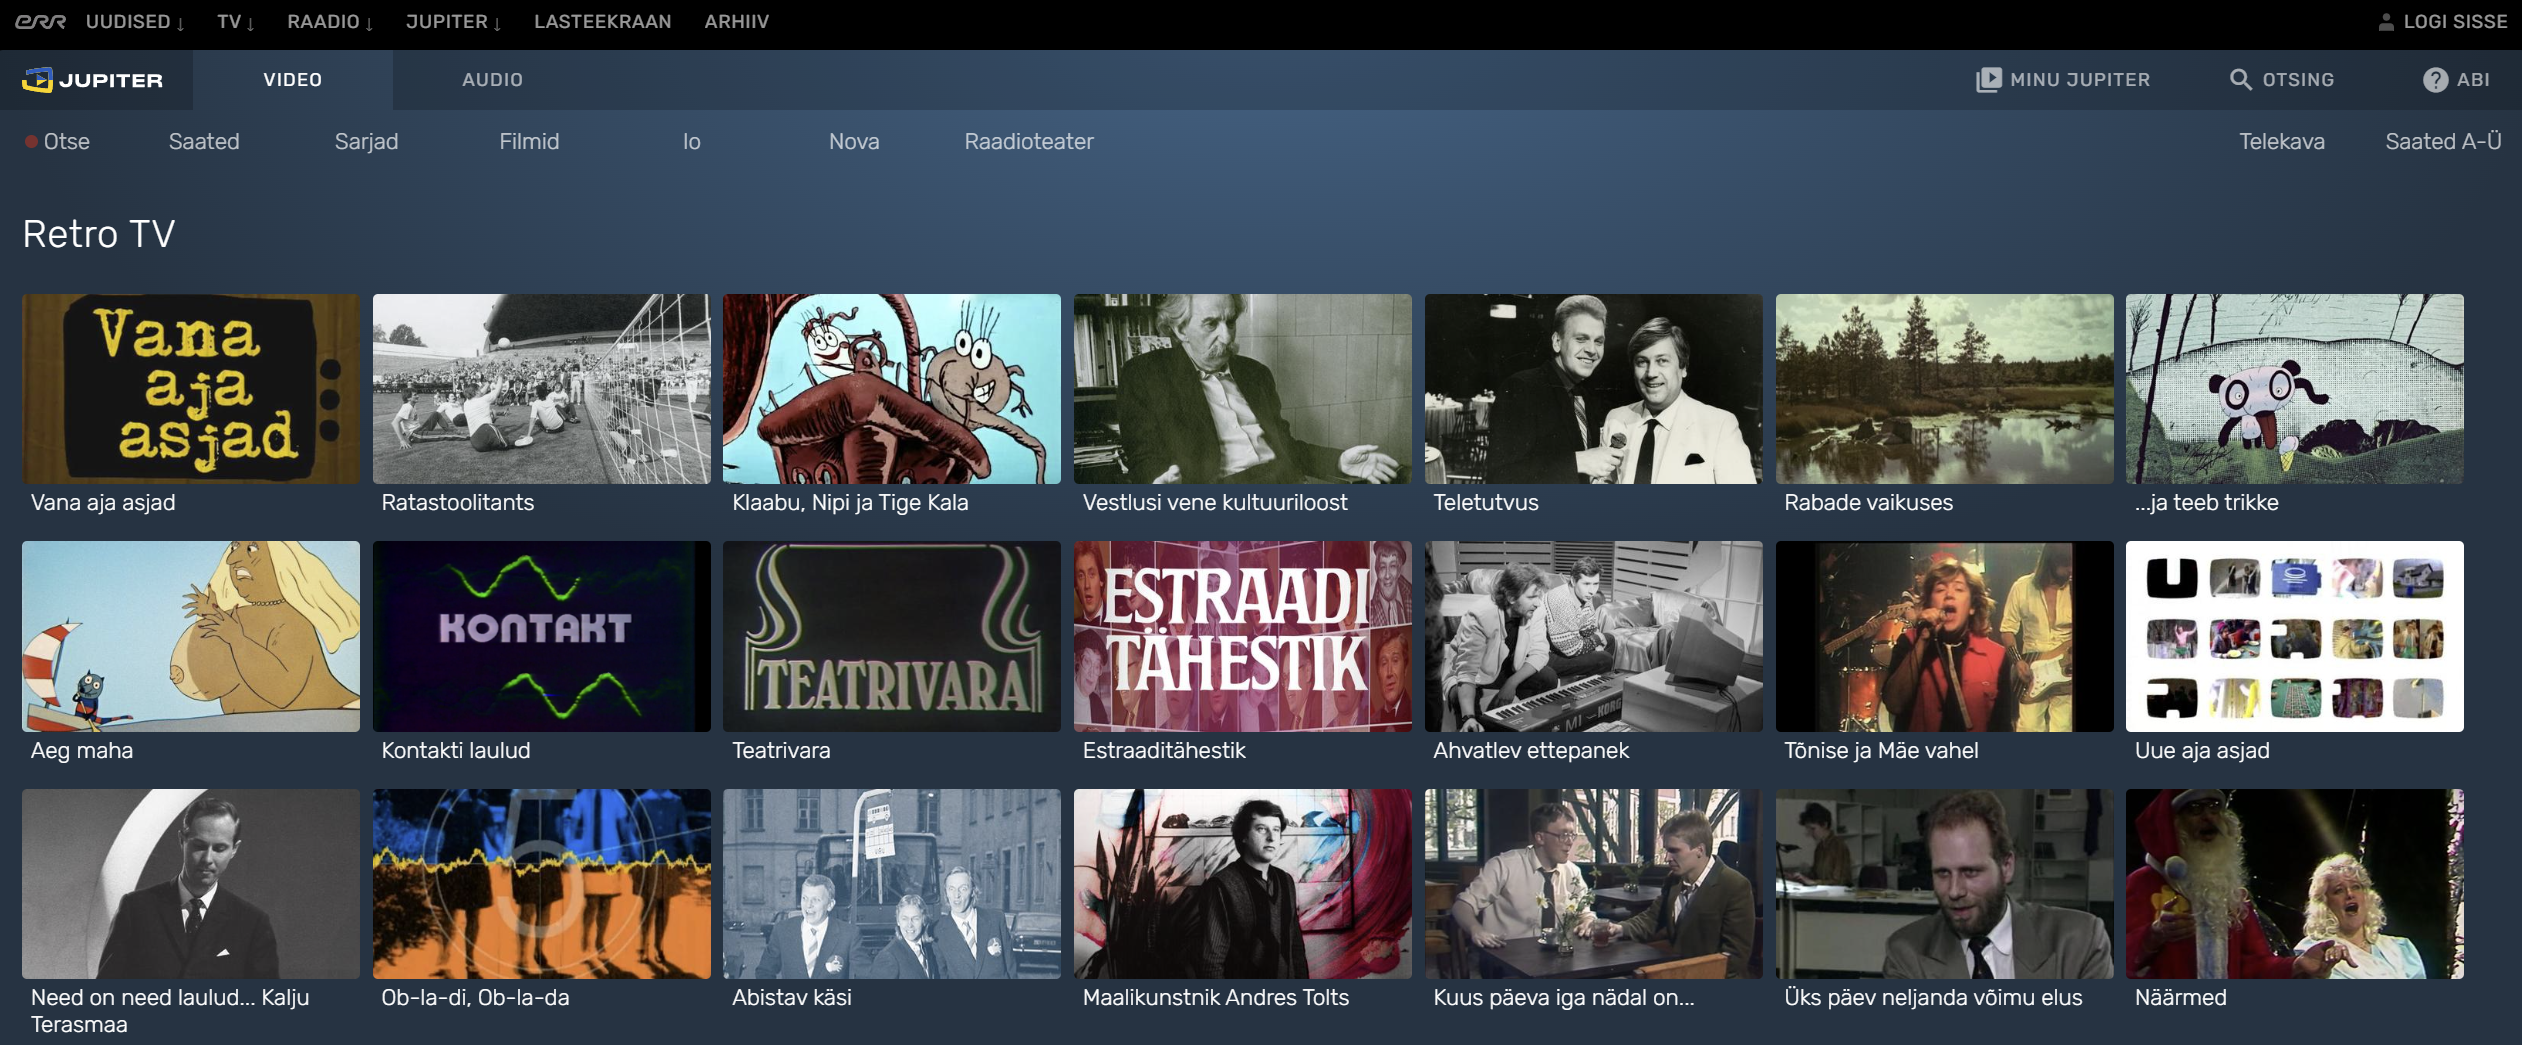Open the Filmid category
Viewport: 2522px width, 1045px height.
pos(529,142)
